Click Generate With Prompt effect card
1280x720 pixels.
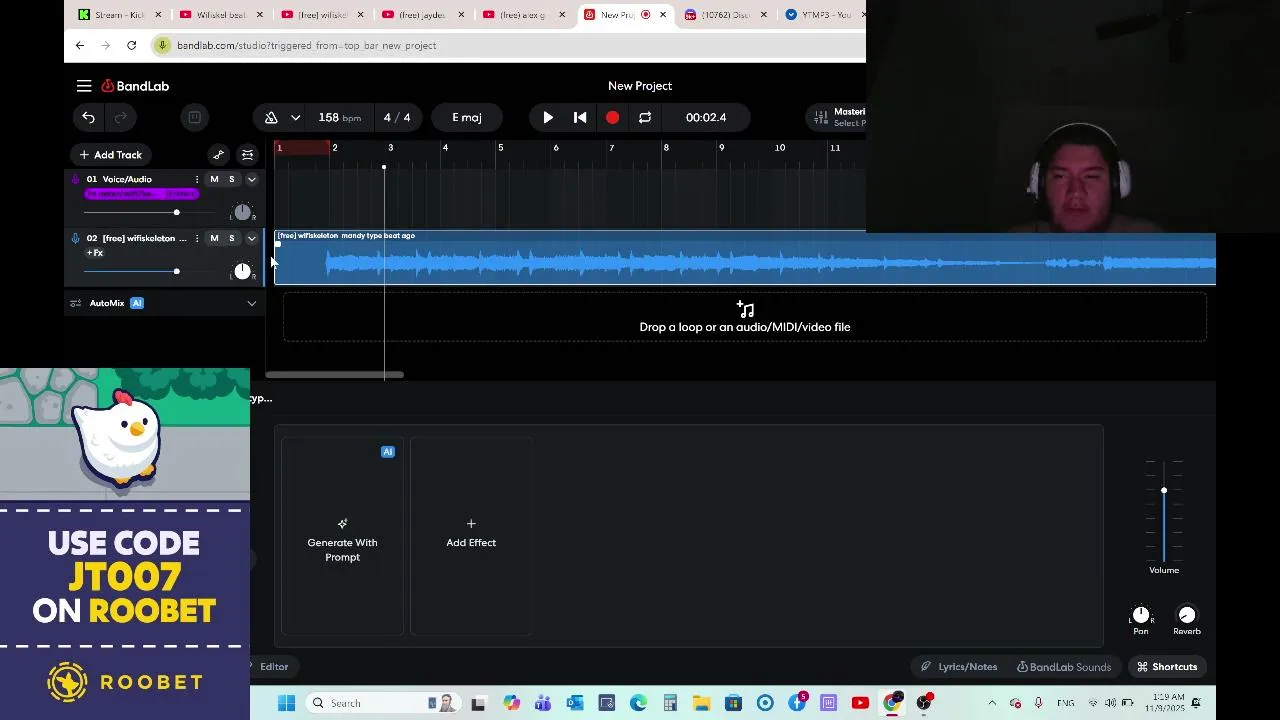coord(342,537)
